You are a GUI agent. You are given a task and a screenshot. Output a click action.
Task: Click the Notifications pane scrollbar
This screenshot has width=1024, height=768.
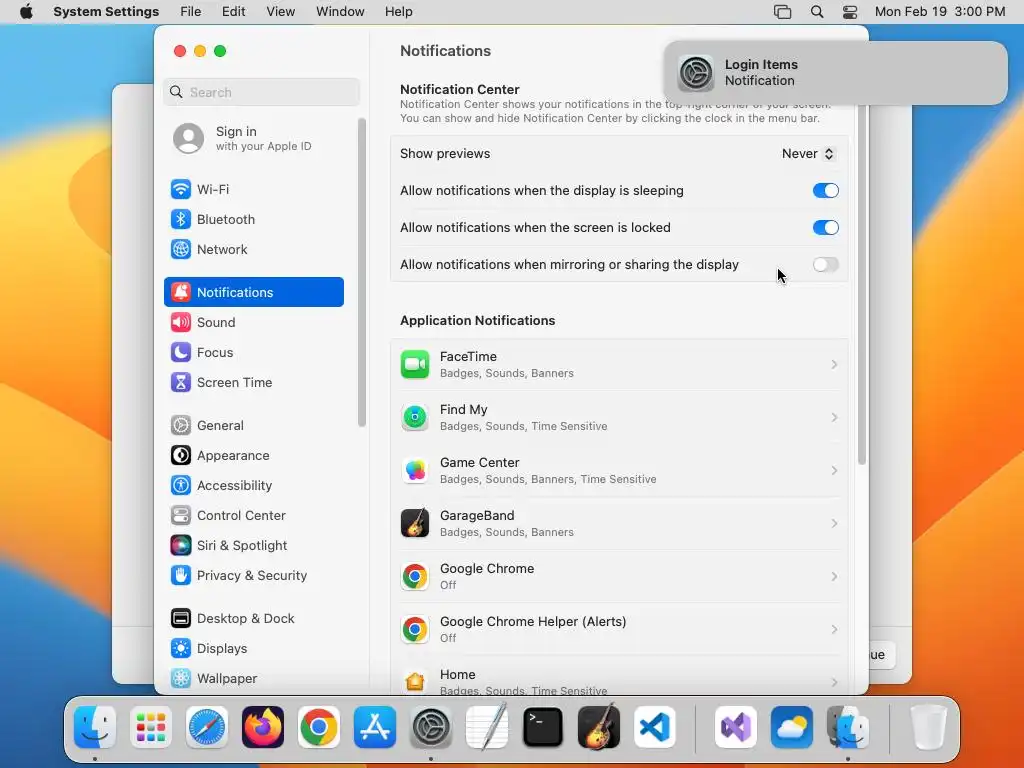[x=861, y=285]
